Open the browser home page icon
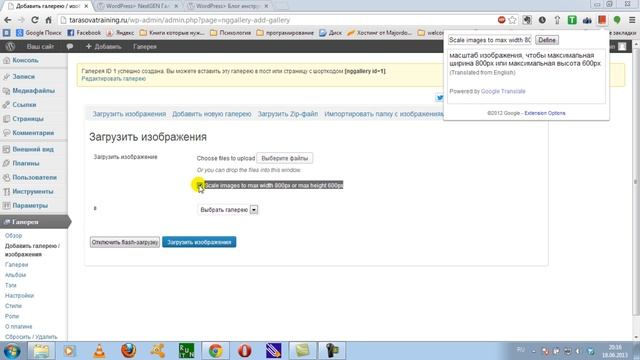This screenshot has height=360, width=640. [49, 20]
